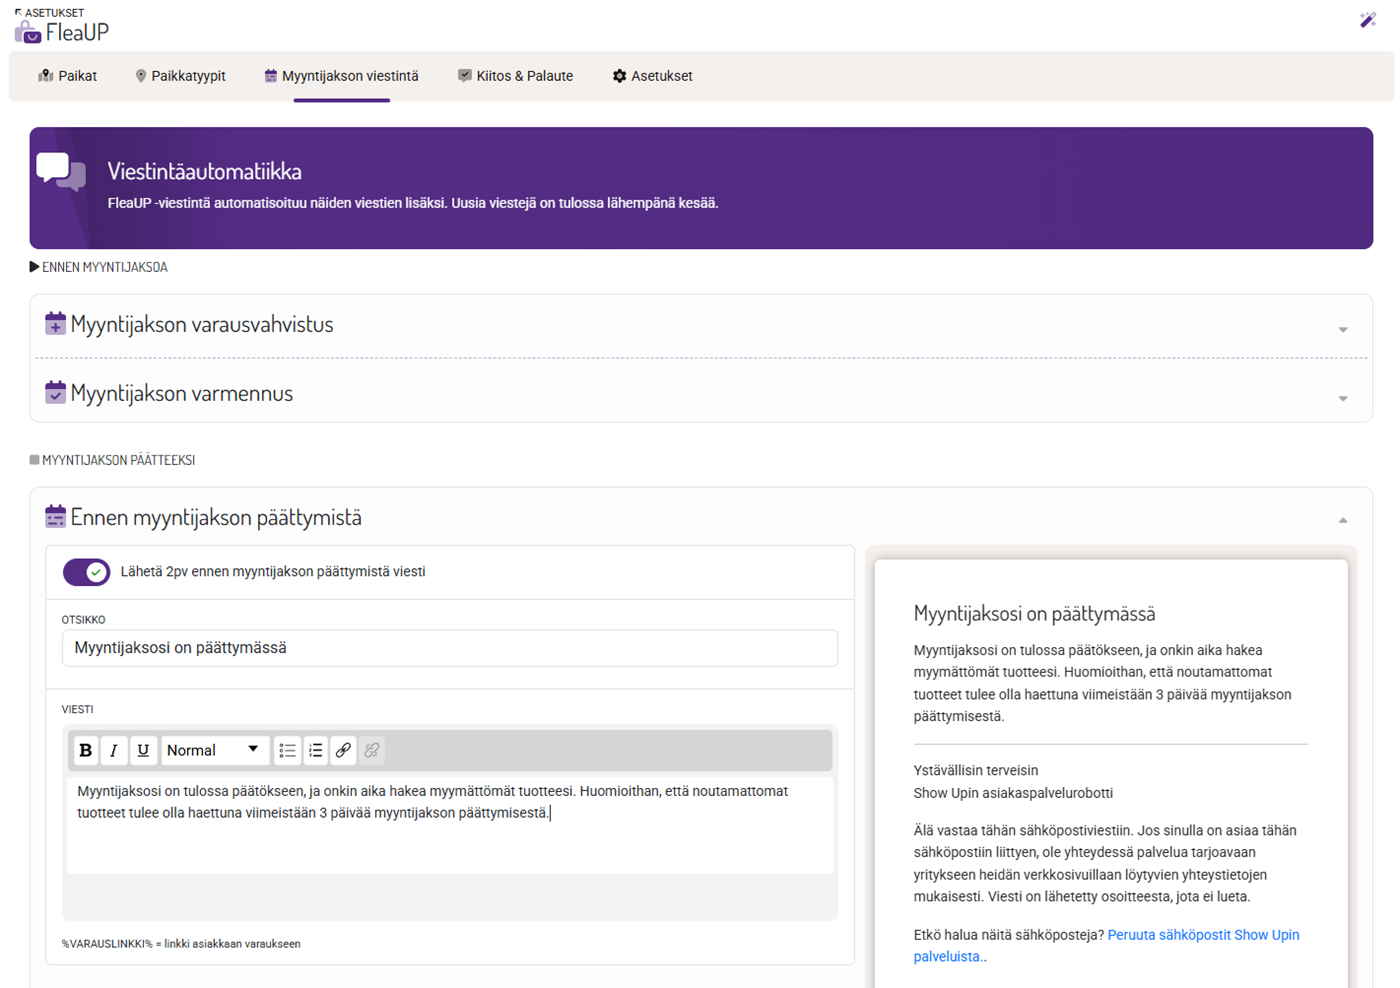Insert a numbered list in the message
Image resolution: width=1400 pixels, height=988 pixels.
pos(316,750)
